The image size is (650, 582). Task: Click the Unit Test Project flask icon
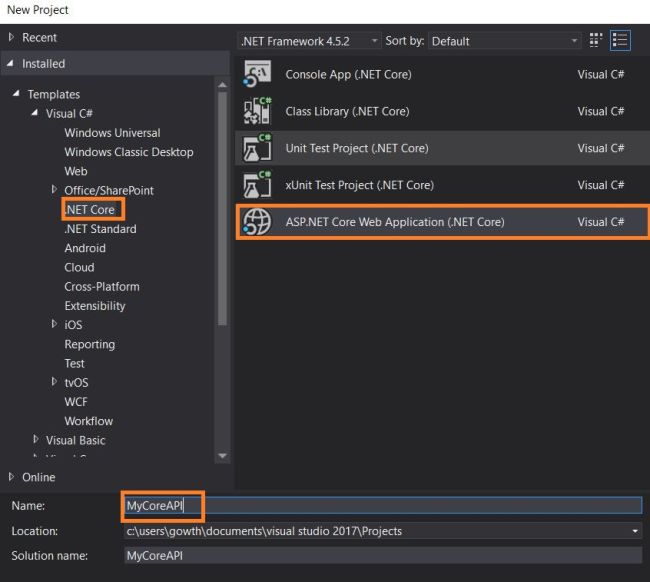257,148
